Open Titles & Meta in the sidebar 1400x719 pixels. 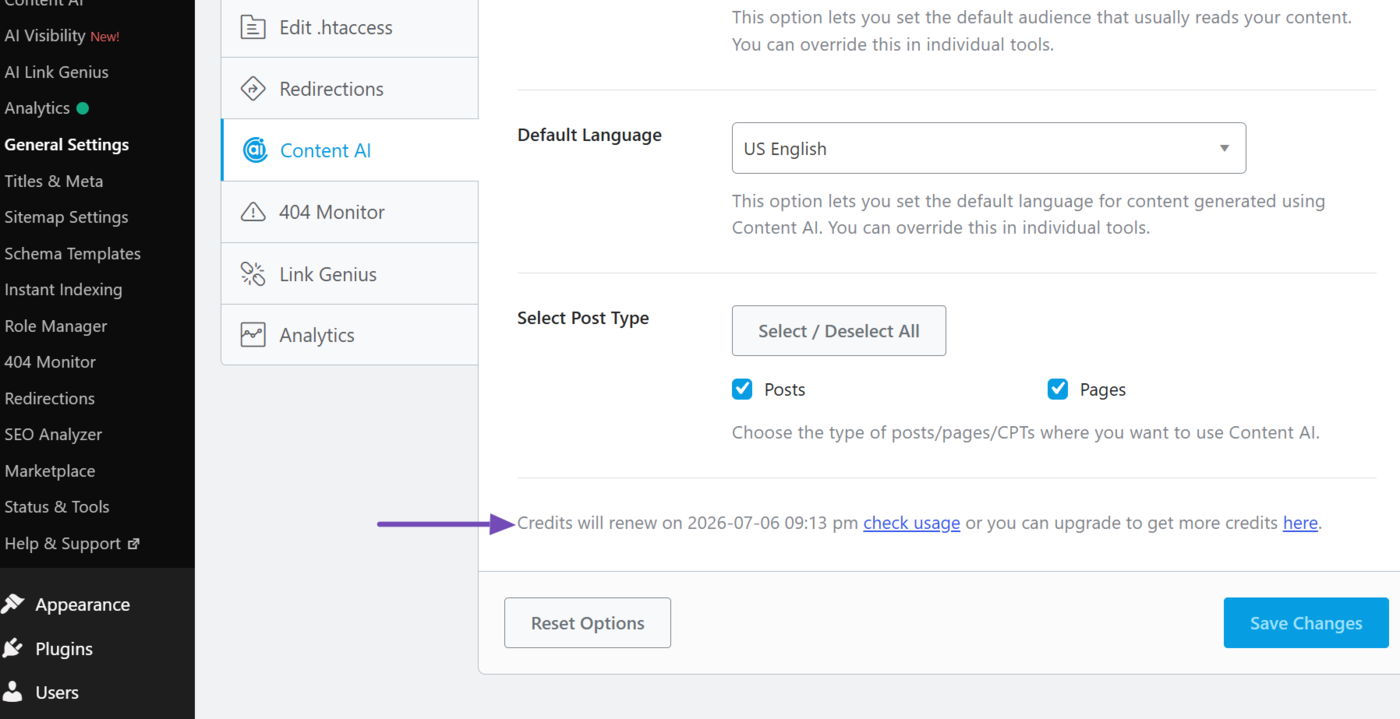(x=53, y=181)
